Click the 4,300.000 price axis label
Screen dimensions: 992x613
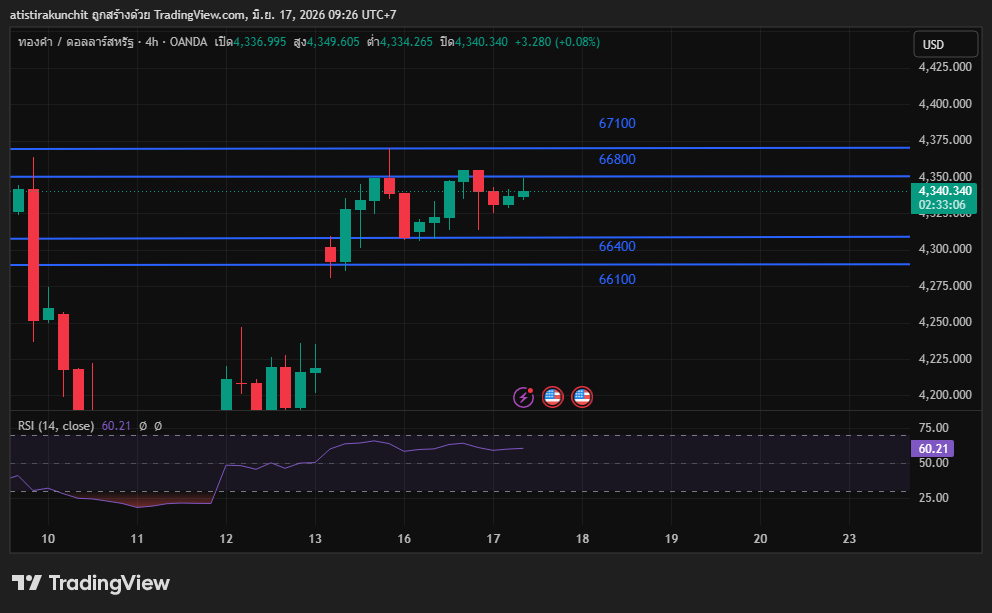click(x=945, y=249)
